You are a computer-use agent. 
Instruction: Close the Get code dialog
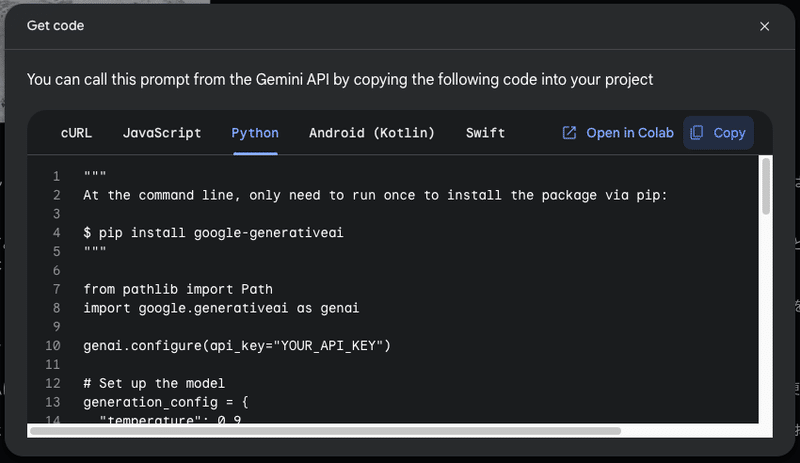764,26
